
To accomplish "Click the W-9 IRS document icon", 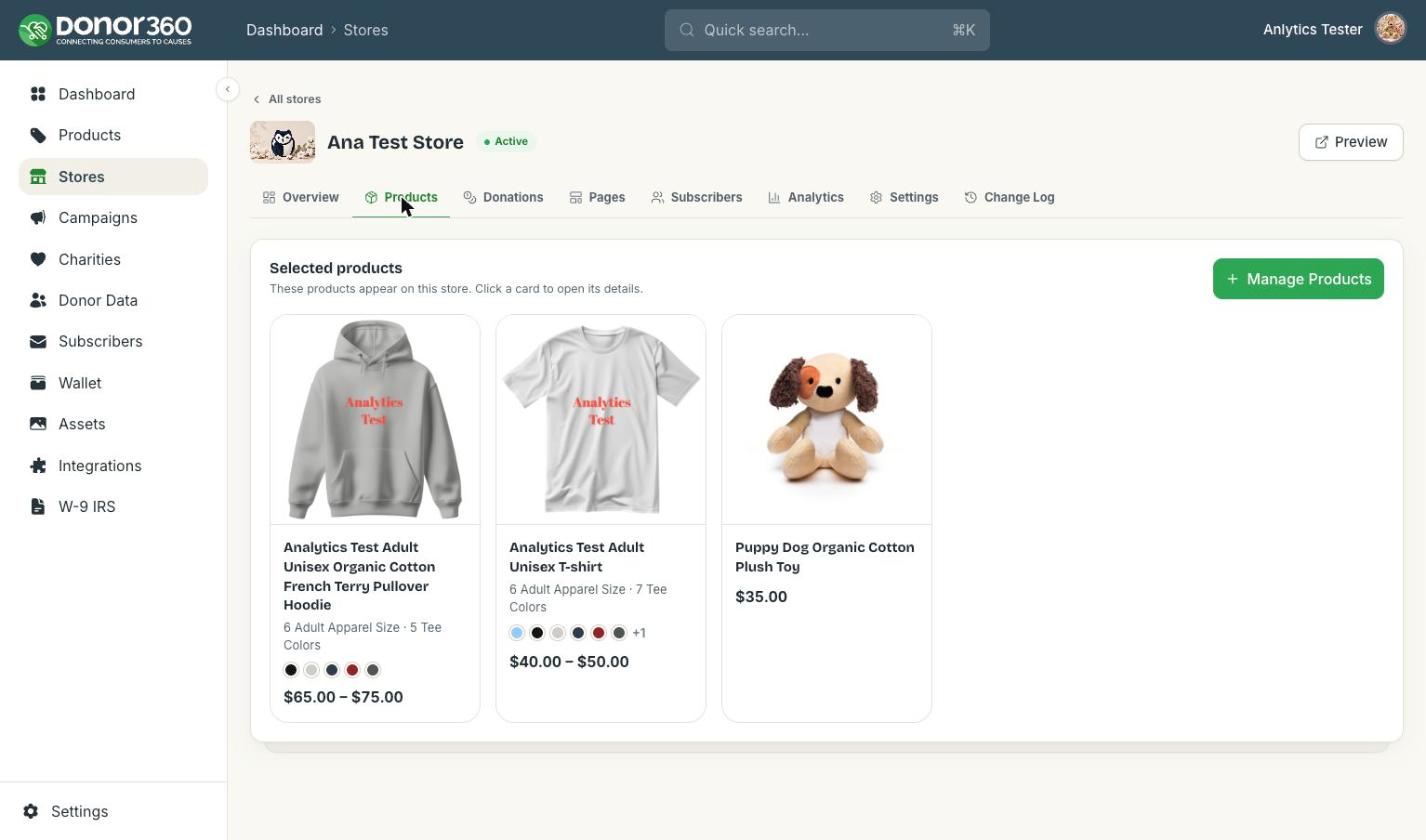I will tap(38, 507).
